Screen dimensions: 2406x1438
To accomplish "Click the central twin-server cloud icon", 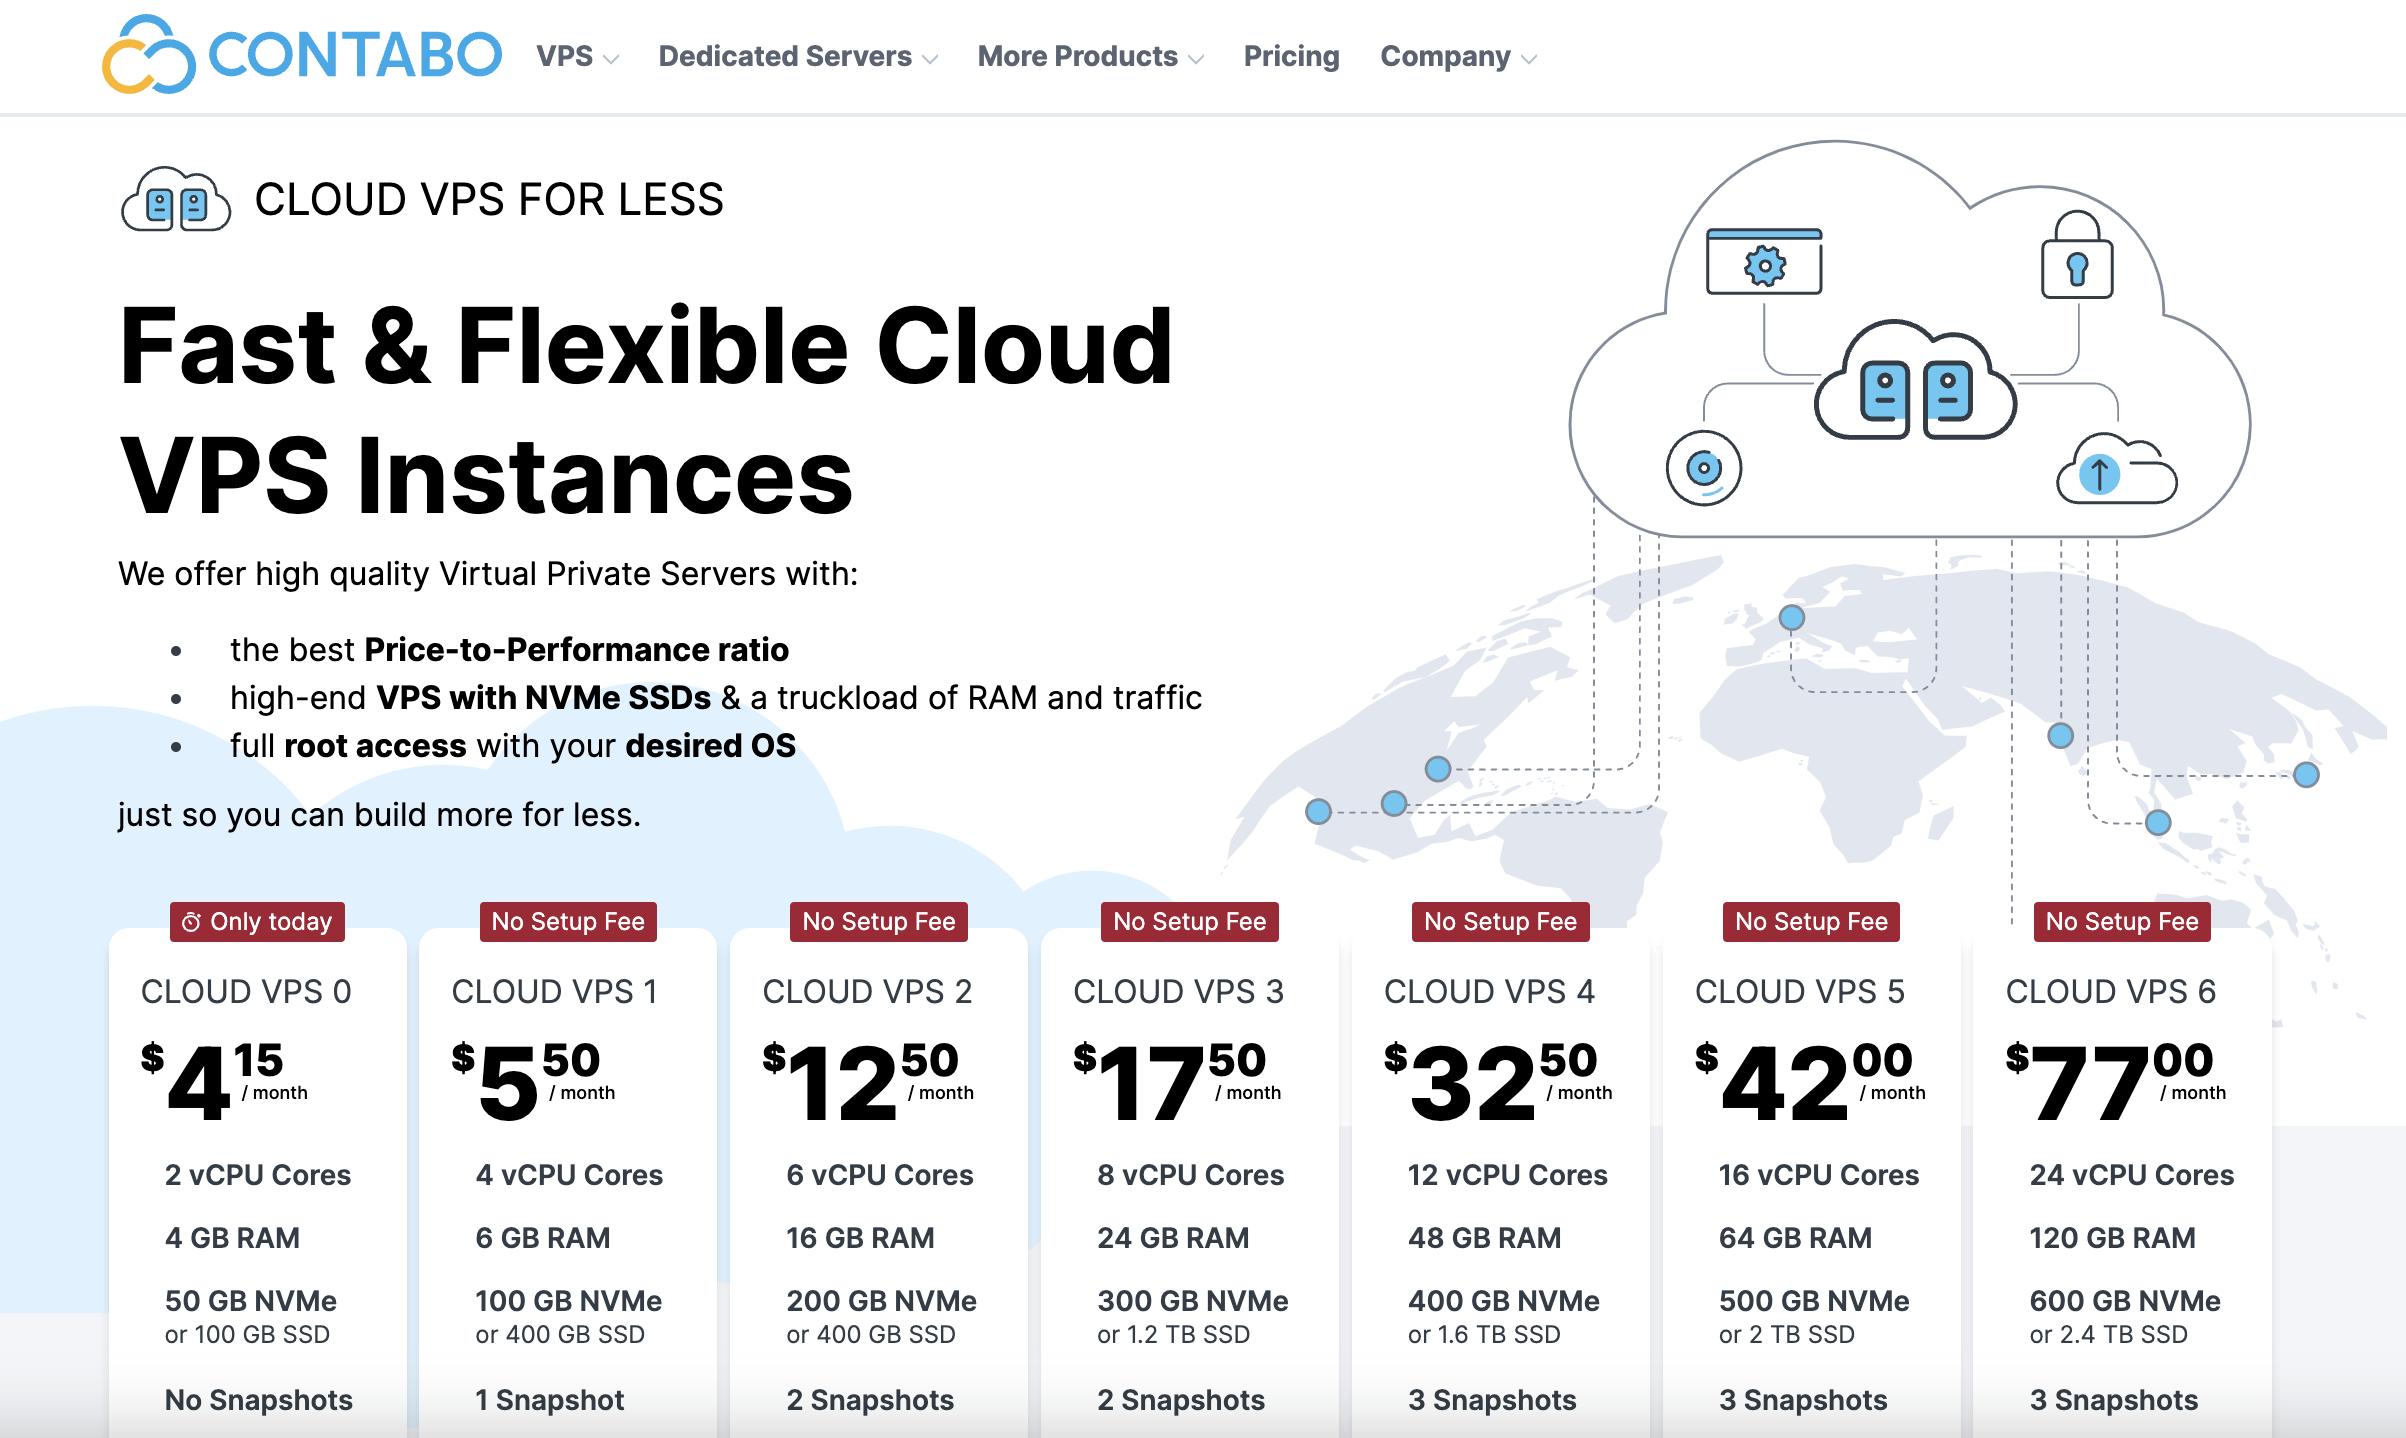I will pyautogui.click(x=1915, y=381).
